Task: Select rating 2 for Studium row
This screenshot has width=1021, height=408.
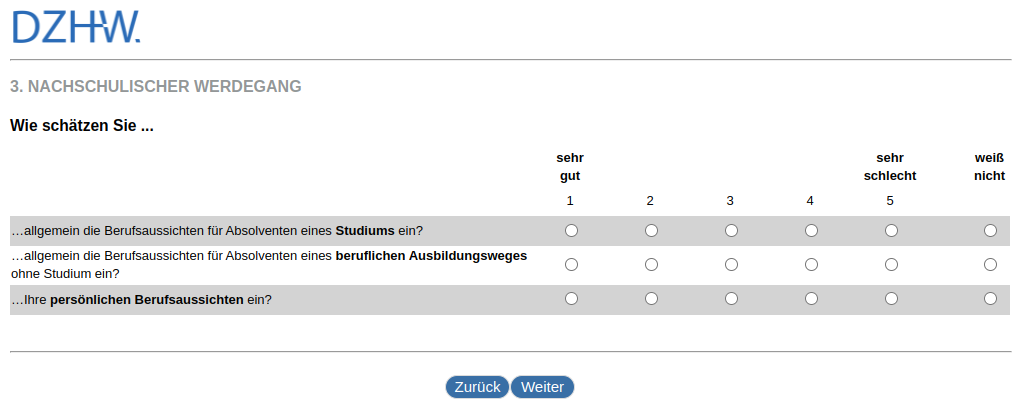Action: (651, 231)
